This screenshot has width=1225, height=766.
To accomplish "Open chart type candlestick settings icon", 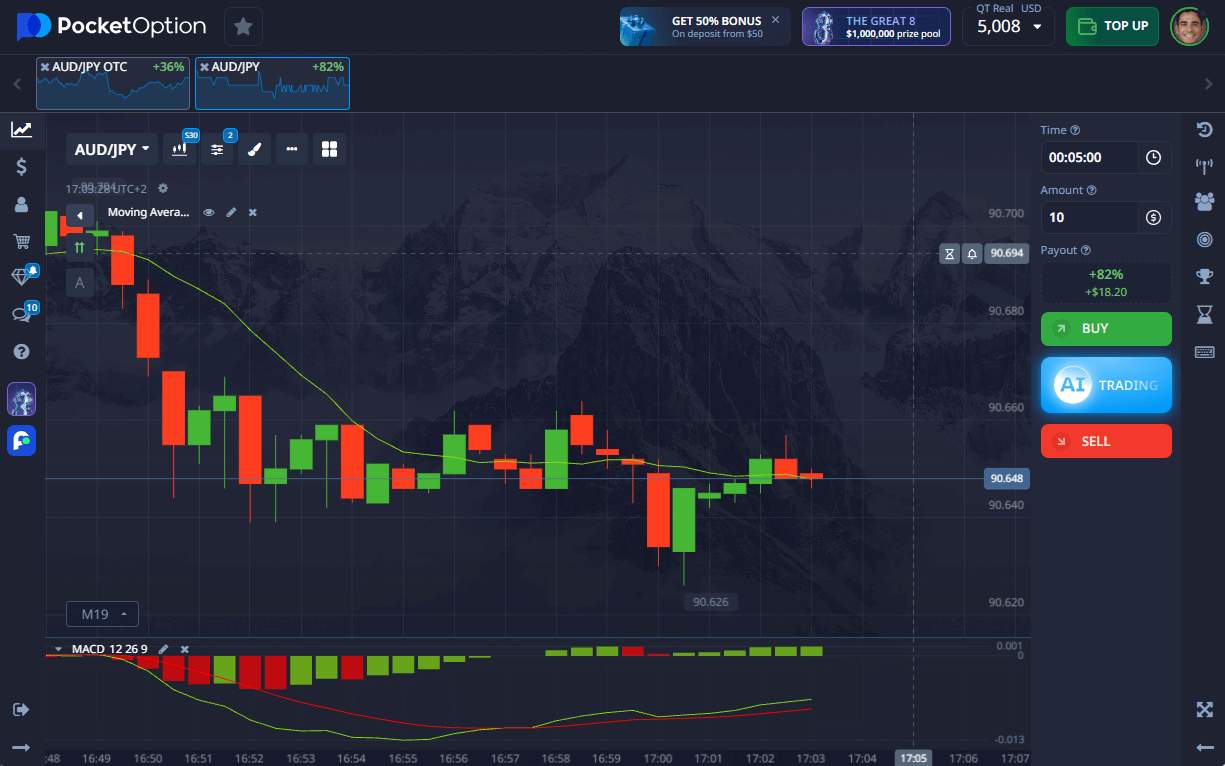I will pos(180,150).
